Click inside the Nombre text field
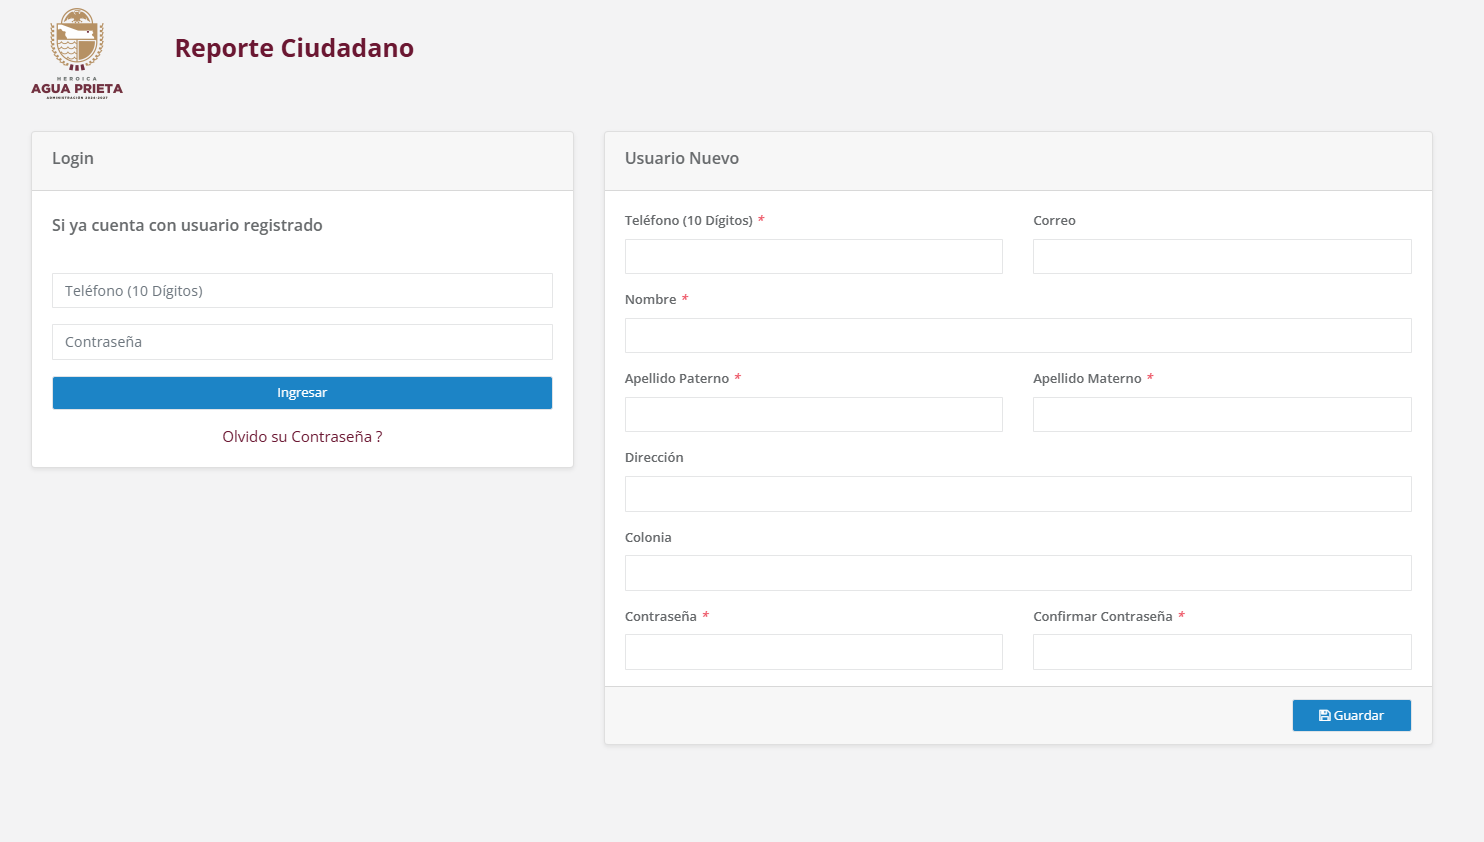Image resolution: width=1484 pixels, height=842 pixels. click(x=1017, y=336)
